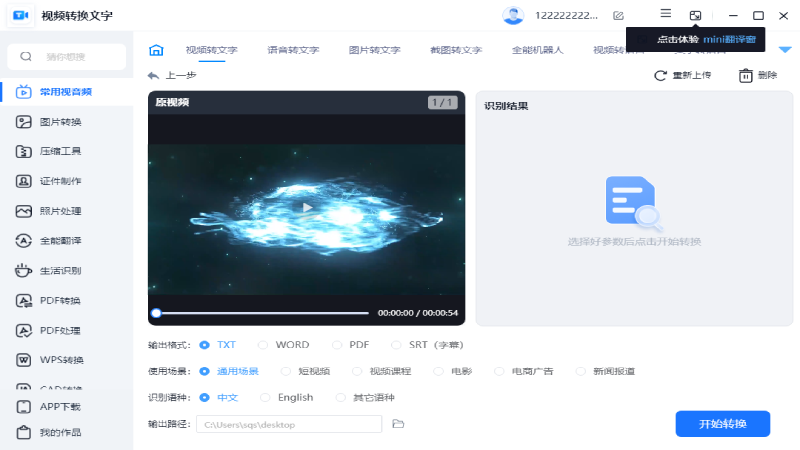Switch to mini window mode icon
This screenshot has height=450, width=800.
tap(695, 16)
